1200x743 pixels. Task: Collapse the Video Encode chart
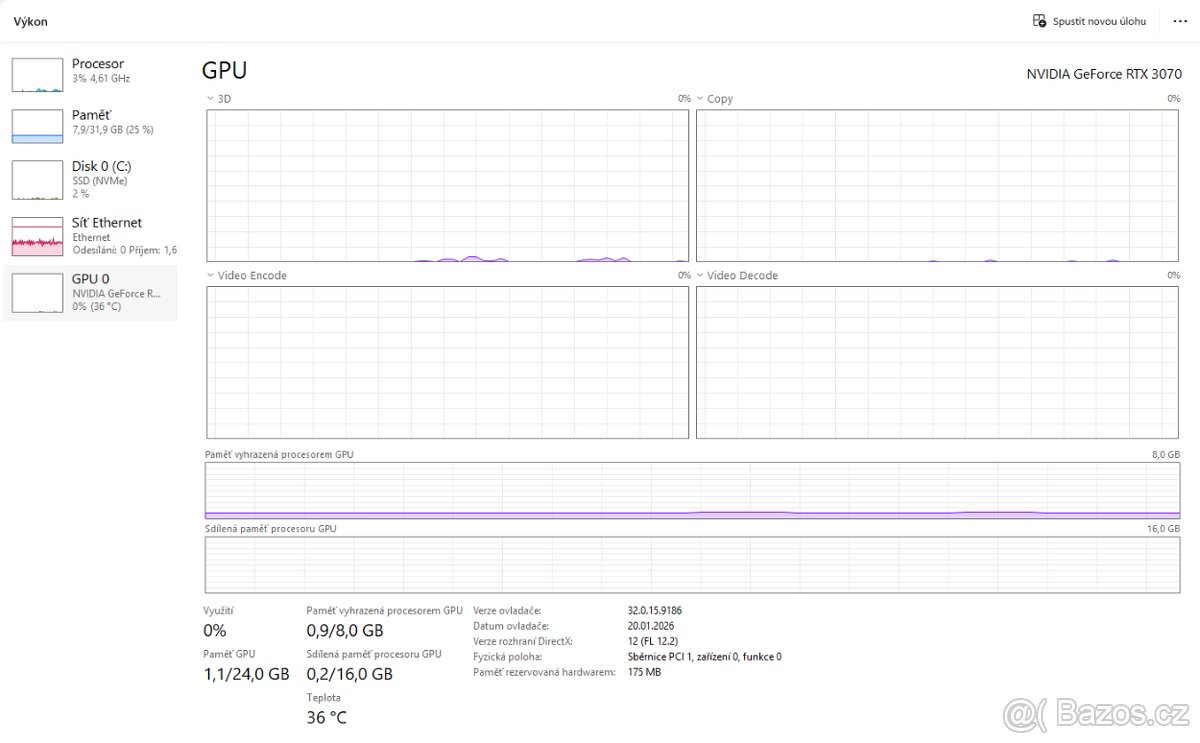[209, 275]
